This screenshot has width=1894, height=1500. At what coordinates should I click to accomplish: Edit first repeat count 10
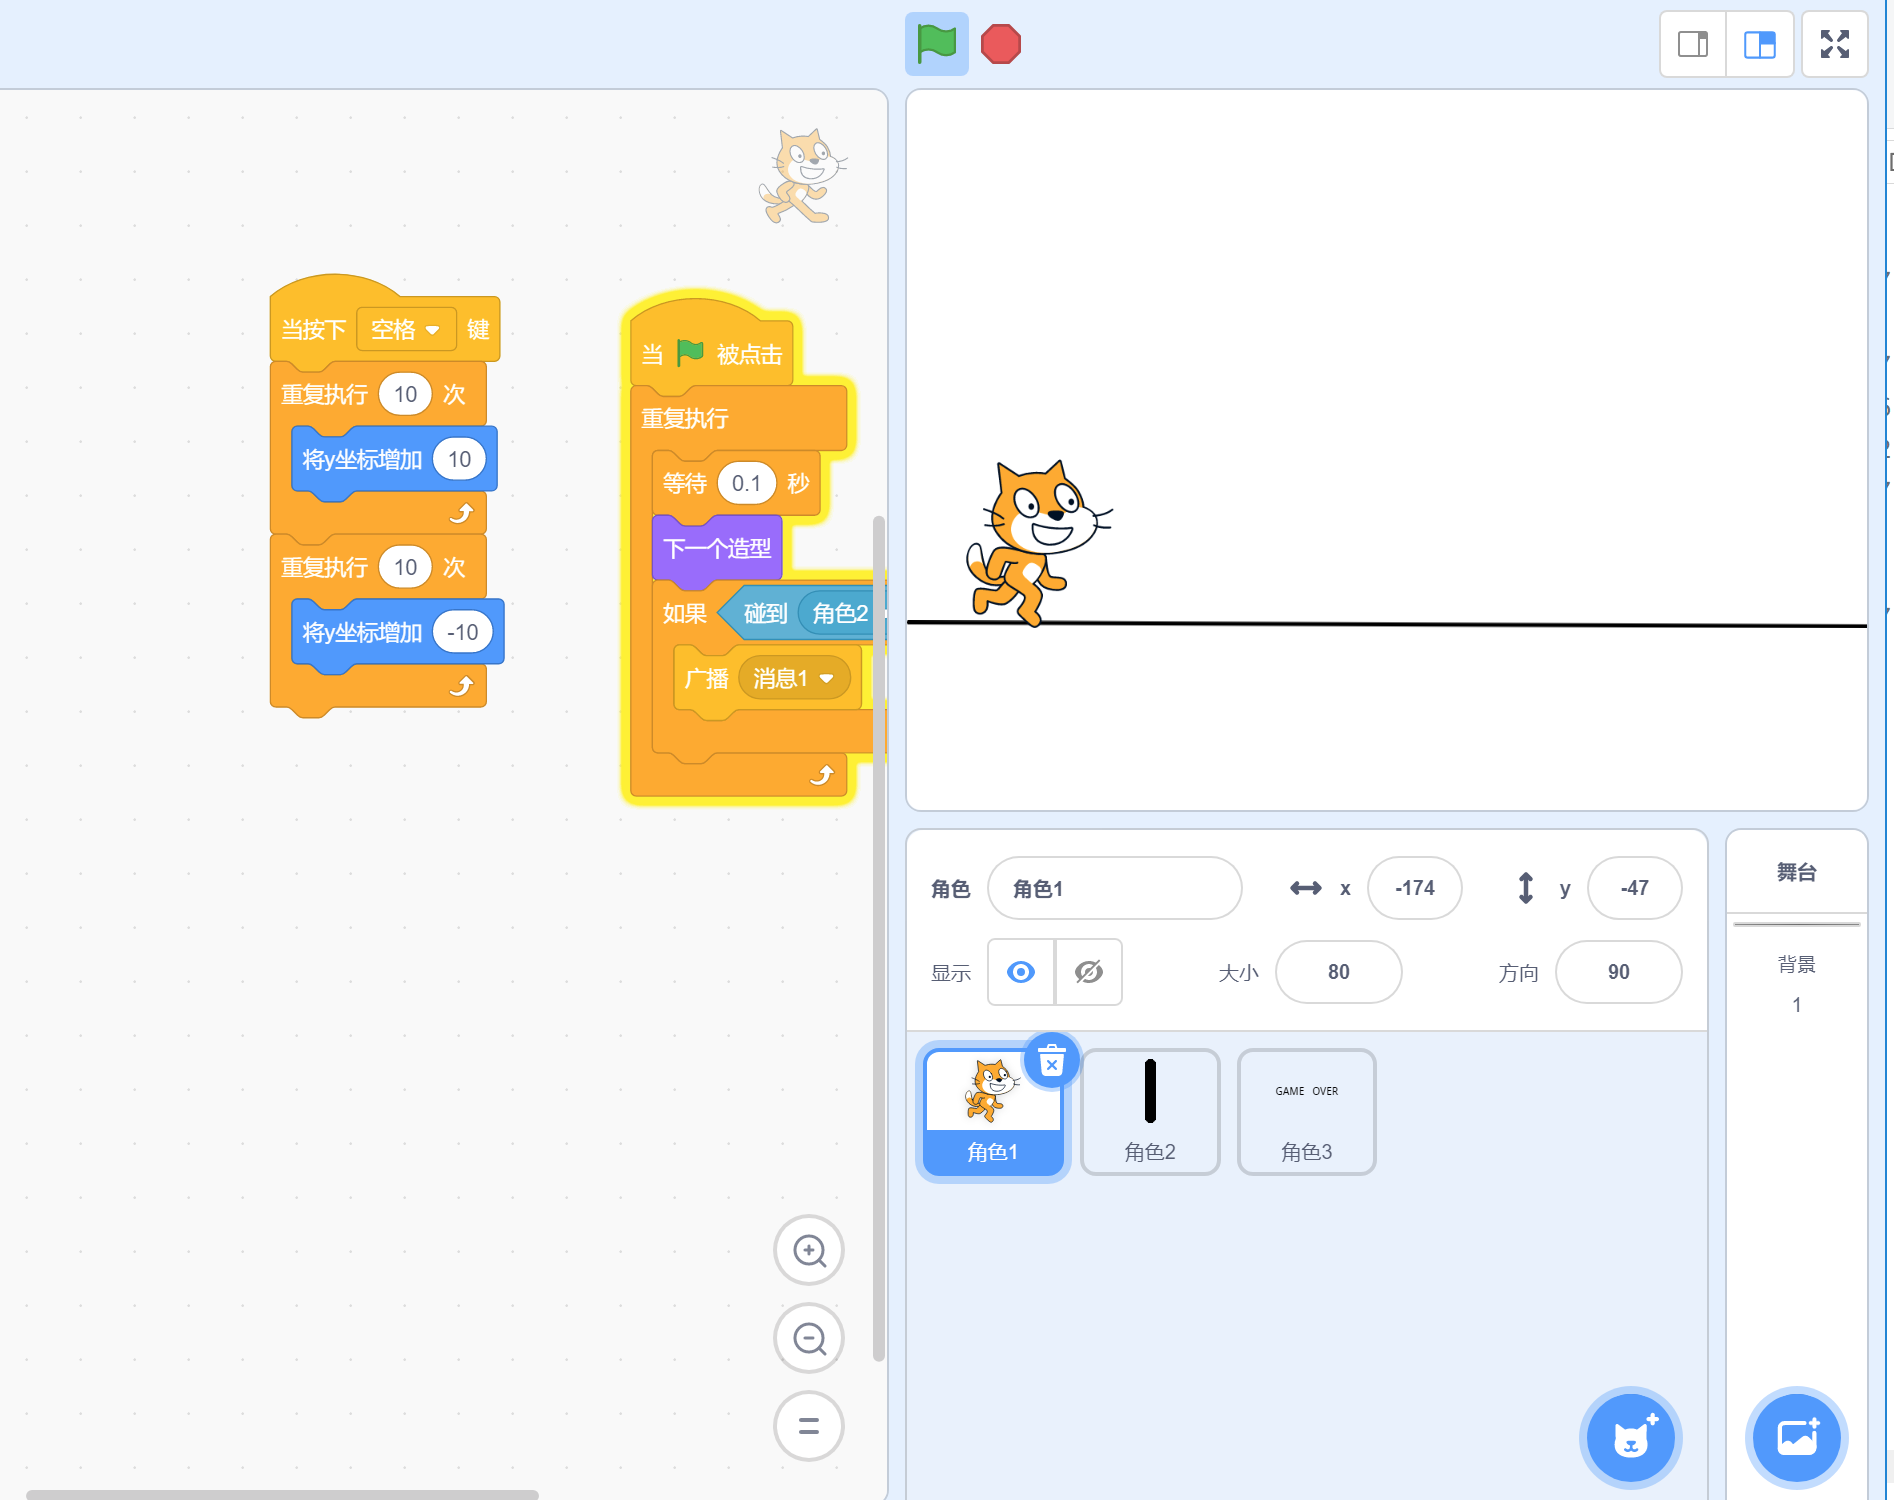click(405, 394)
